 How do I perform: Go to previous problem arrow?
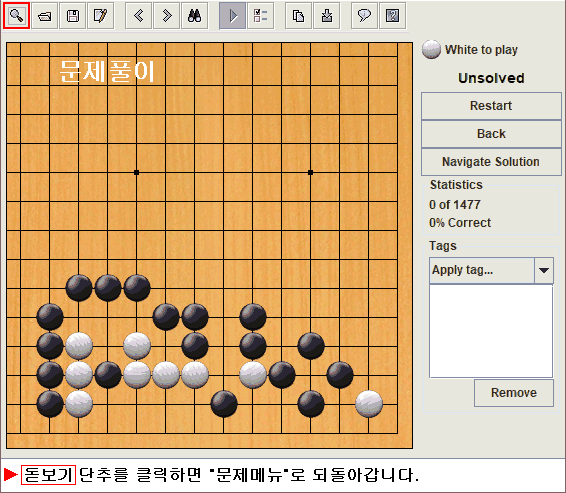coord(139,16)
